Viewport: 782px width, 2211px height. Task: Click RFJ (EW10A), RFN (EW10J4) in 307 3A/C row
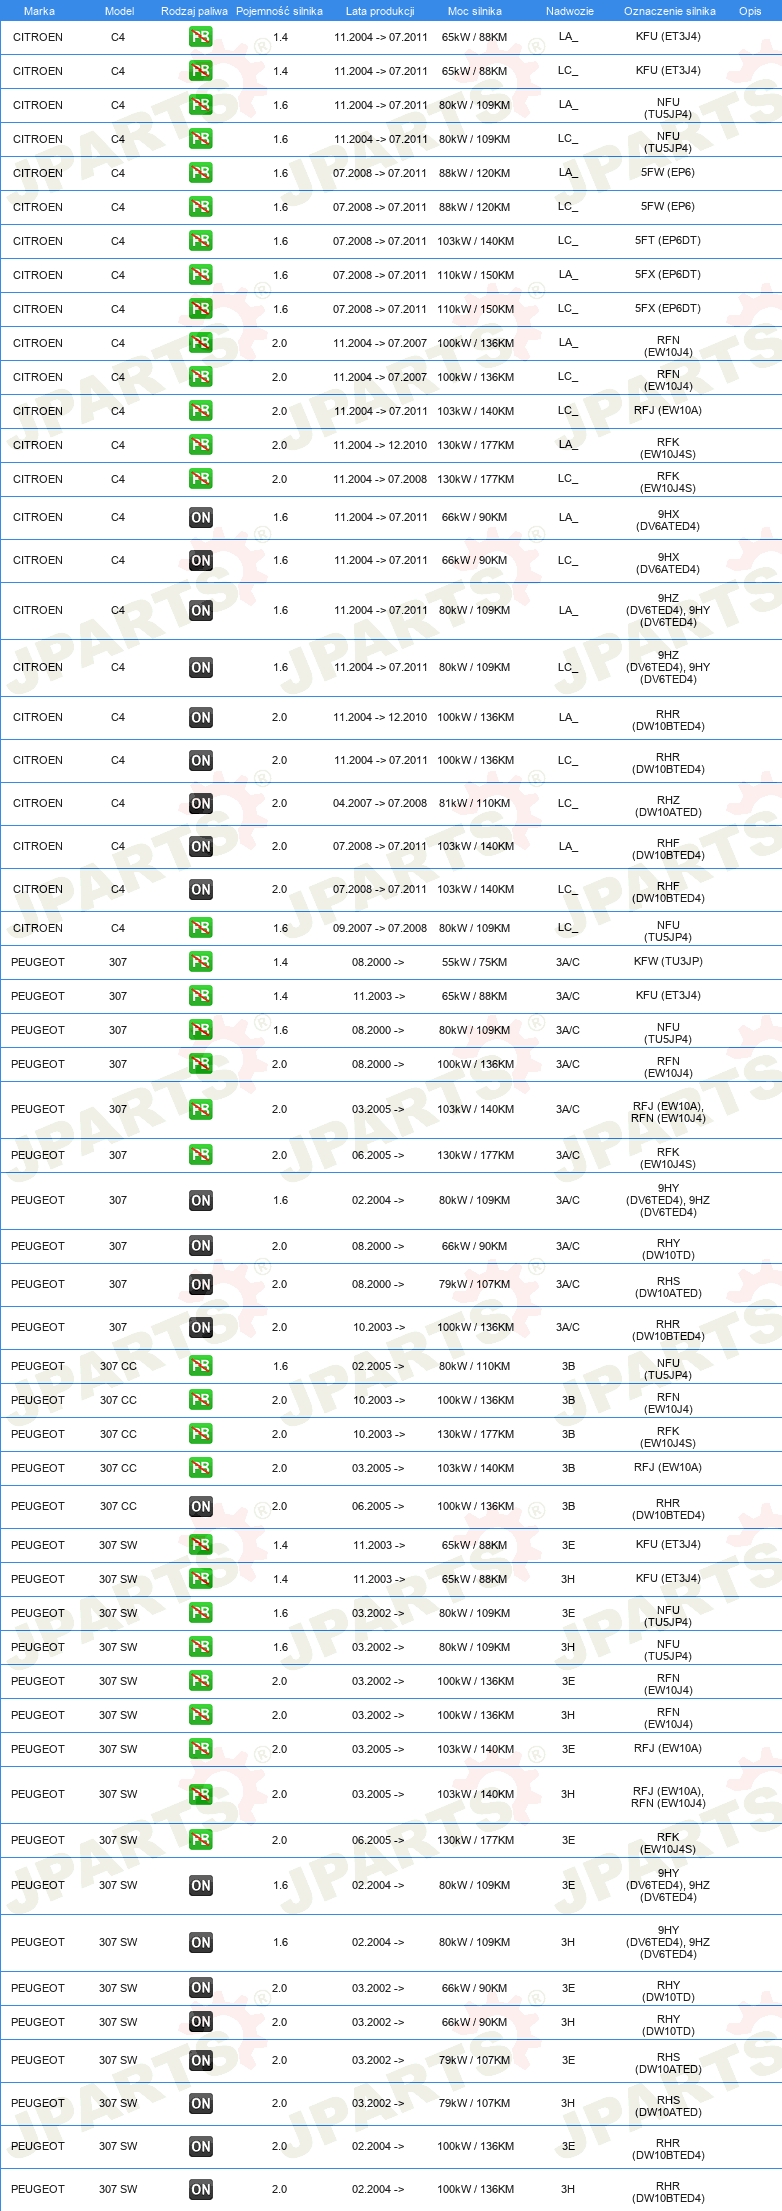point(668,1113)
